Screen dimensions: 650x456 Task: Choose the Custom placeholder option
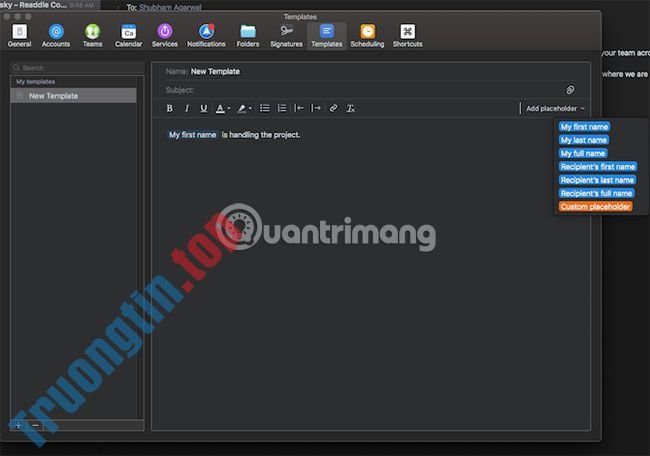click(595, 206)
